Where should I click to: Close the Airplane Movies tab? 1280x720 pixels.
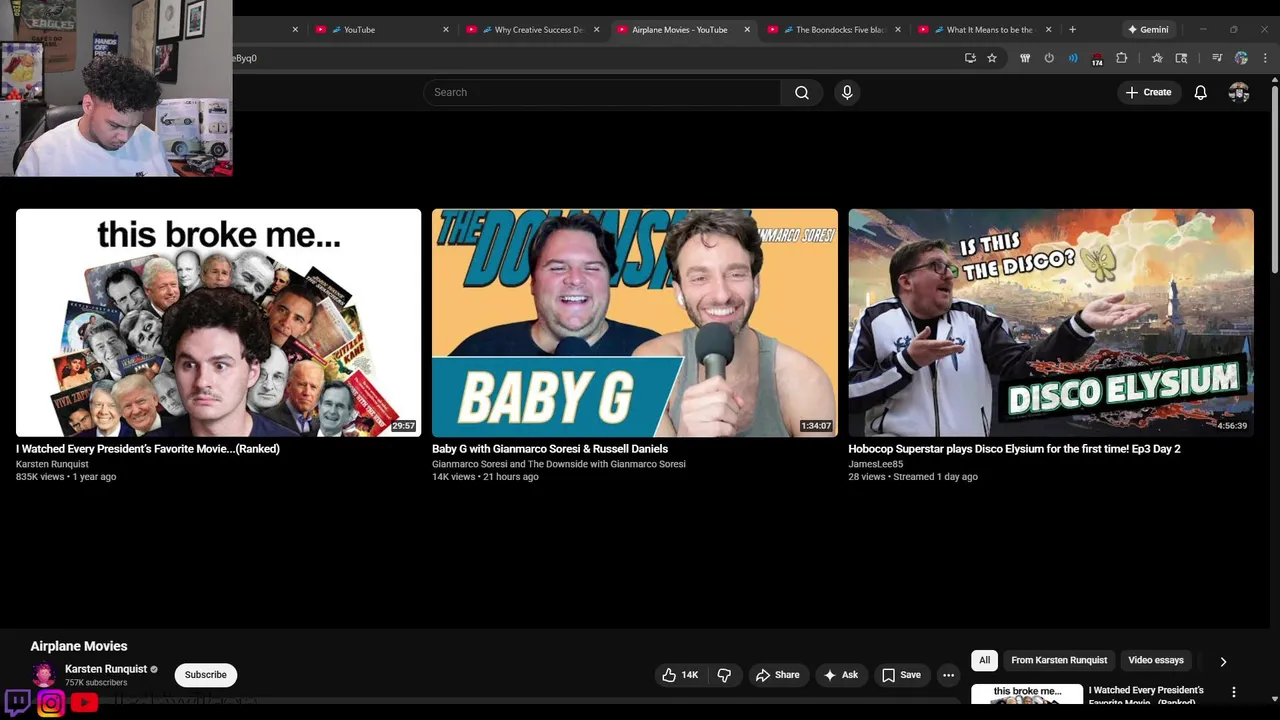(x=747, y=30)
